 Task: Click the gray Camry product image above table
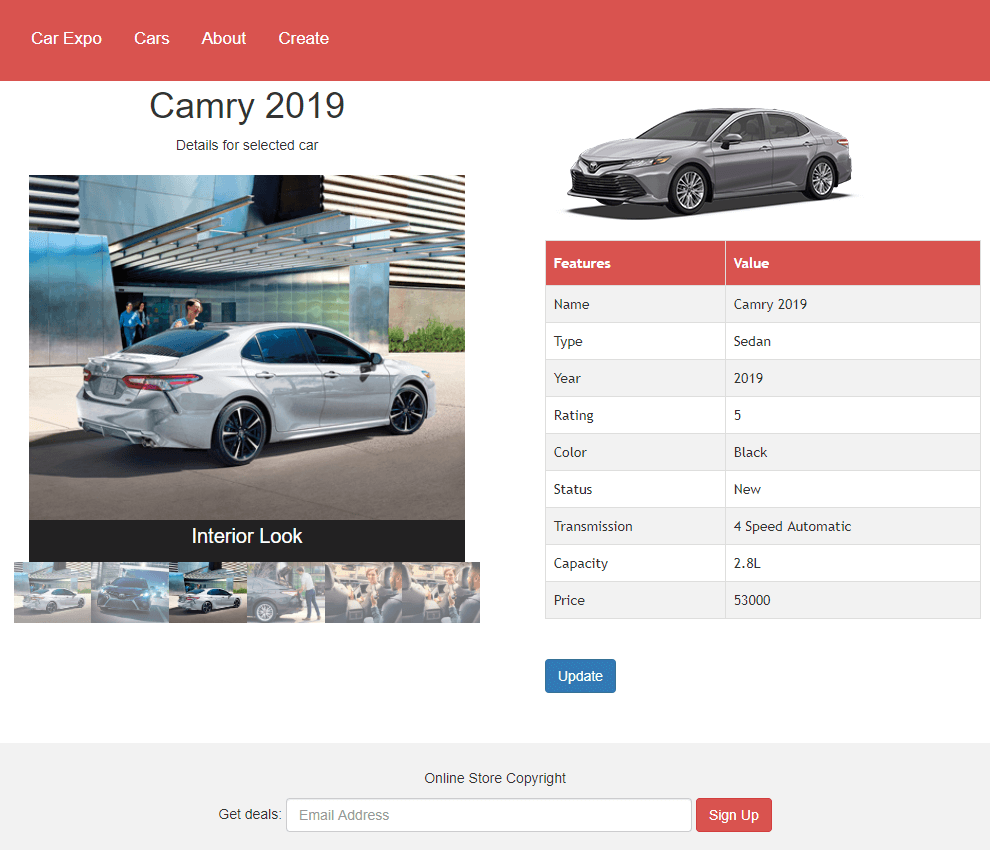coord(710,162)
